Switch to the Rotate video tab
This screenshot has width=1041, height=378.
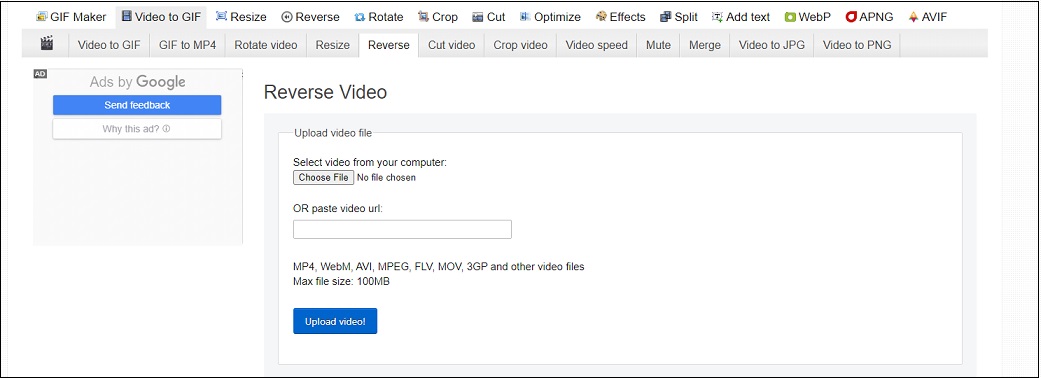coord(266,45)
